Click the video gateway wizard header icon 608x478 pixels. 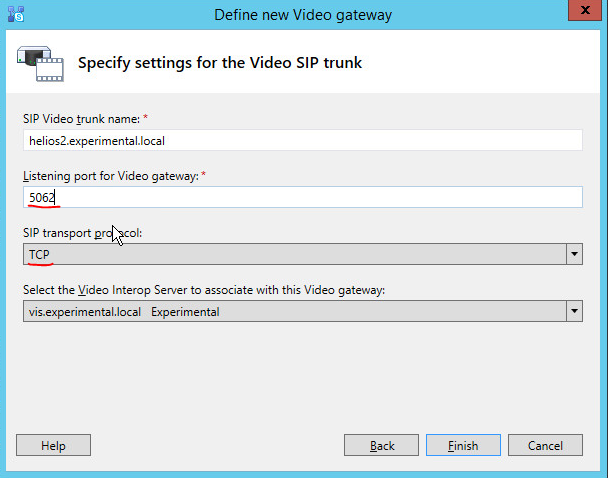point(40,62)
